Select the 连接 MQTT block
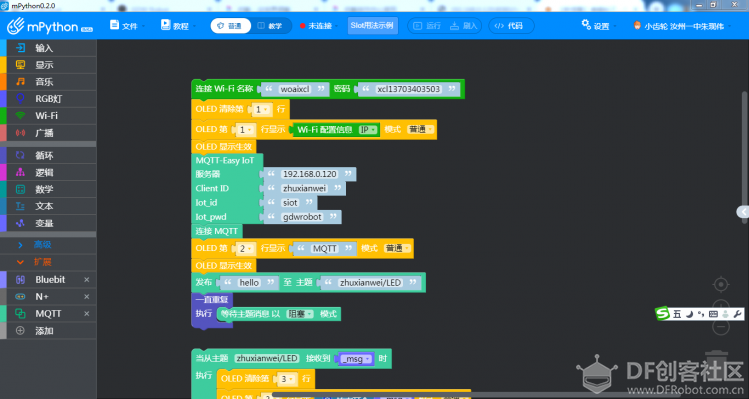This screenshot has height=399, width=749. (x=216, y=231)
